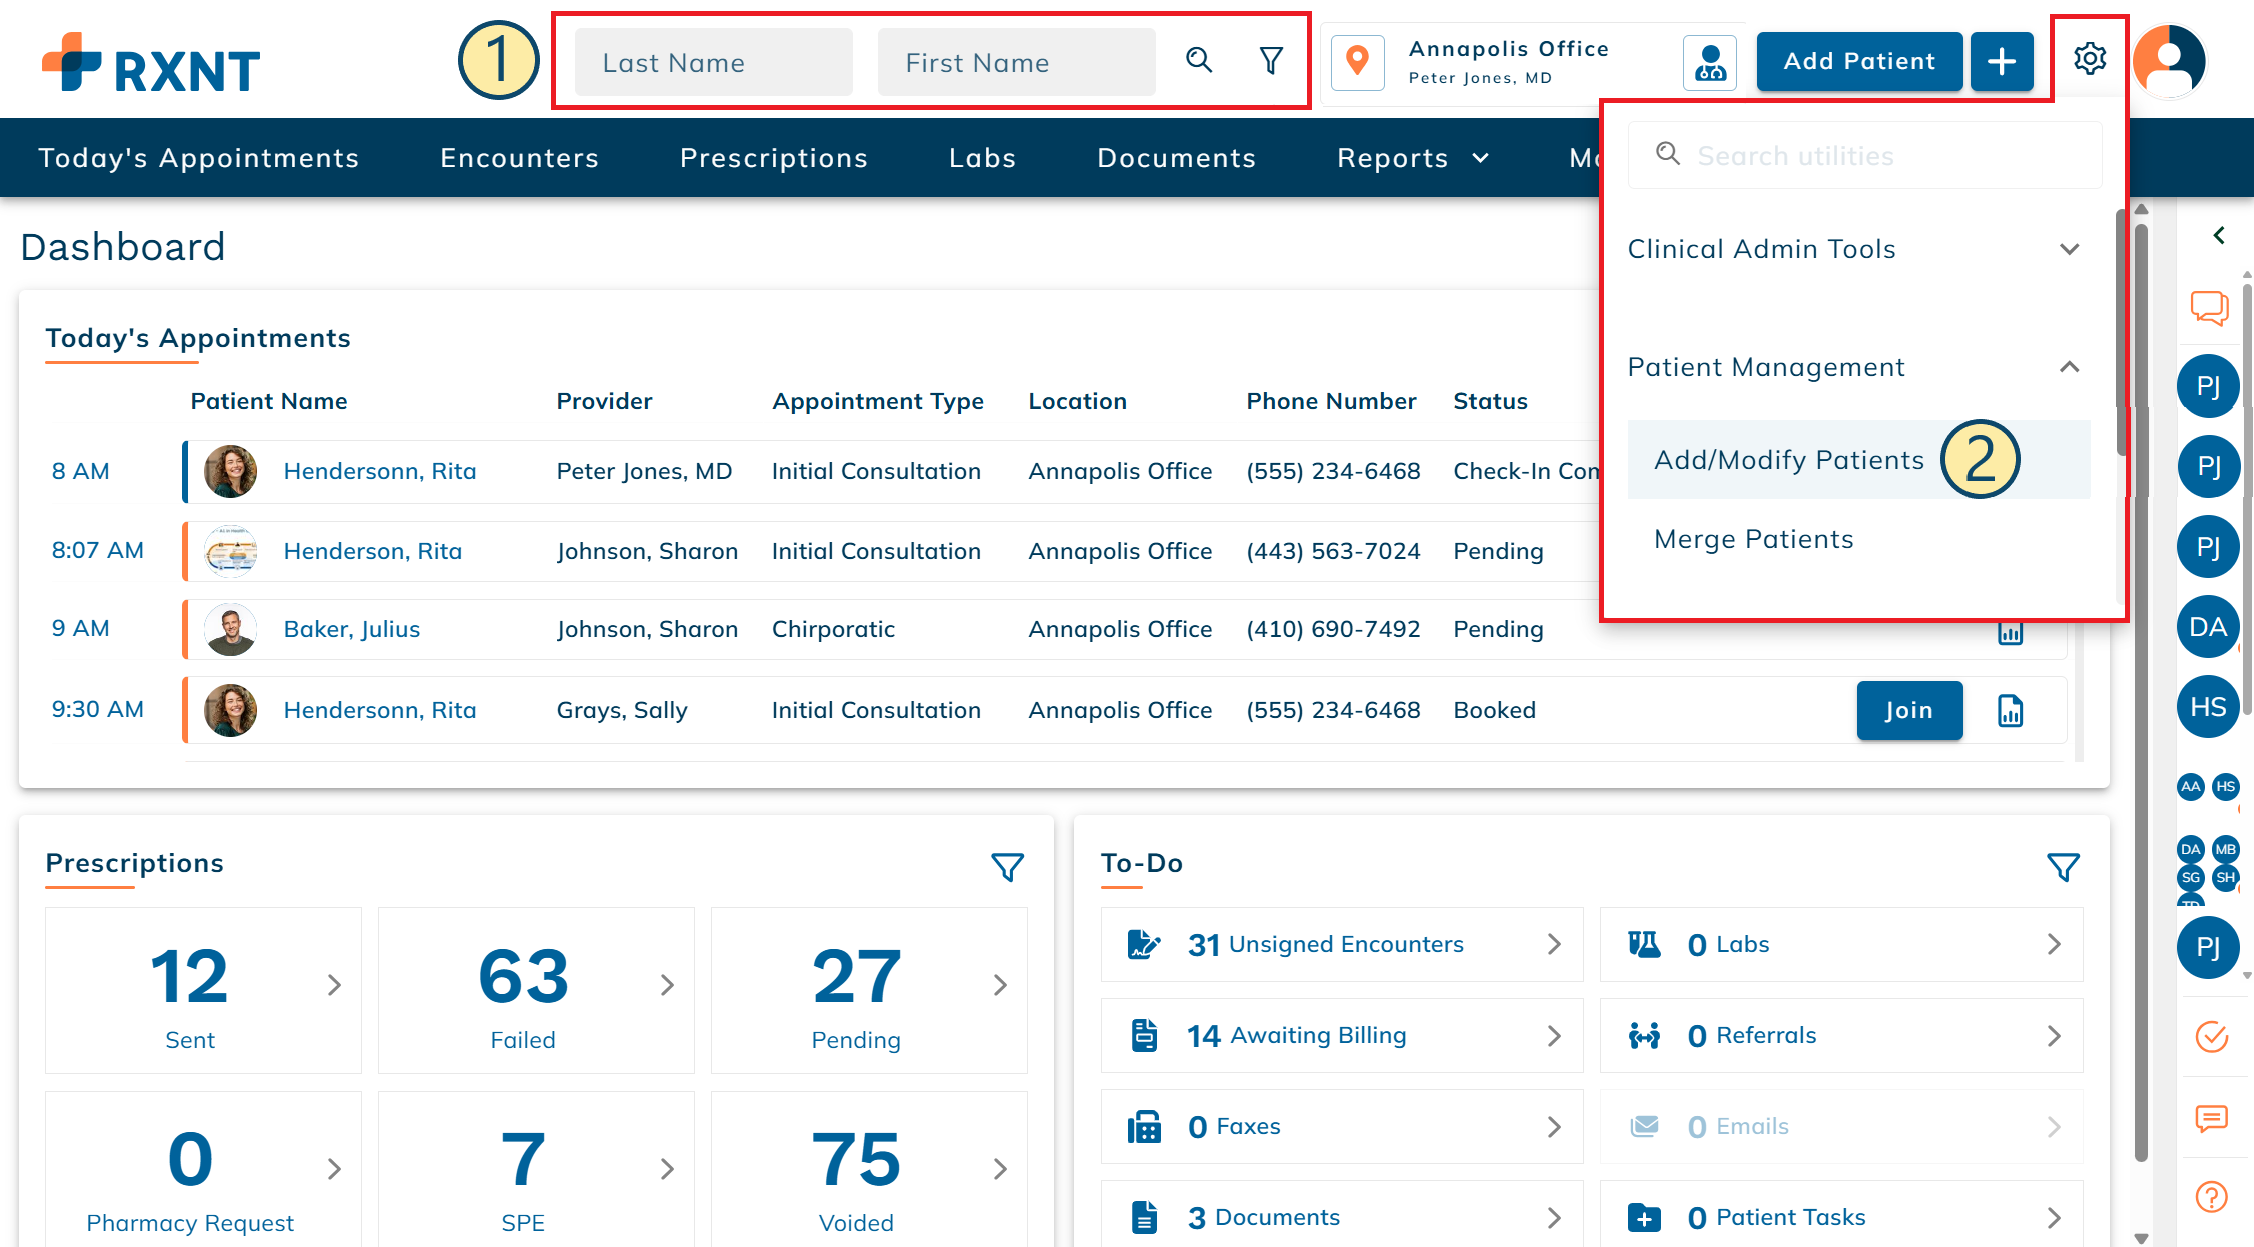The image size is (2254, 1247).
Task: Click the large HS avatar in sidebar
Action: [2208, 707]
